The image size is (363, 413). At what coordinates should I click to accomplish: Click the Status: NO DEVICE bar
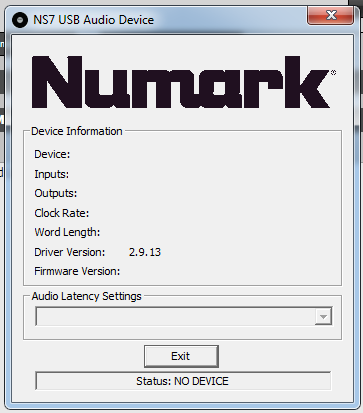(183, 381)
